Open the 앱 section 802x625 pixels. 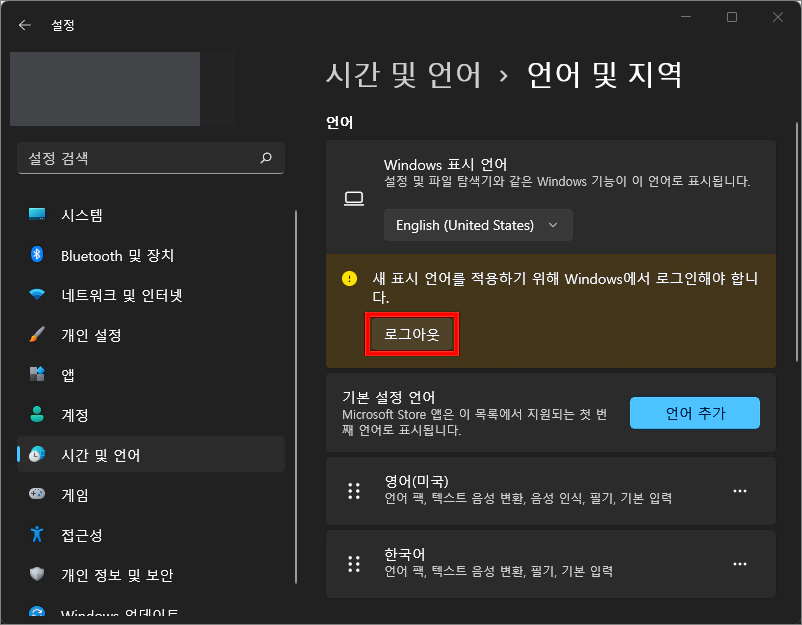[x=151, y=374]
